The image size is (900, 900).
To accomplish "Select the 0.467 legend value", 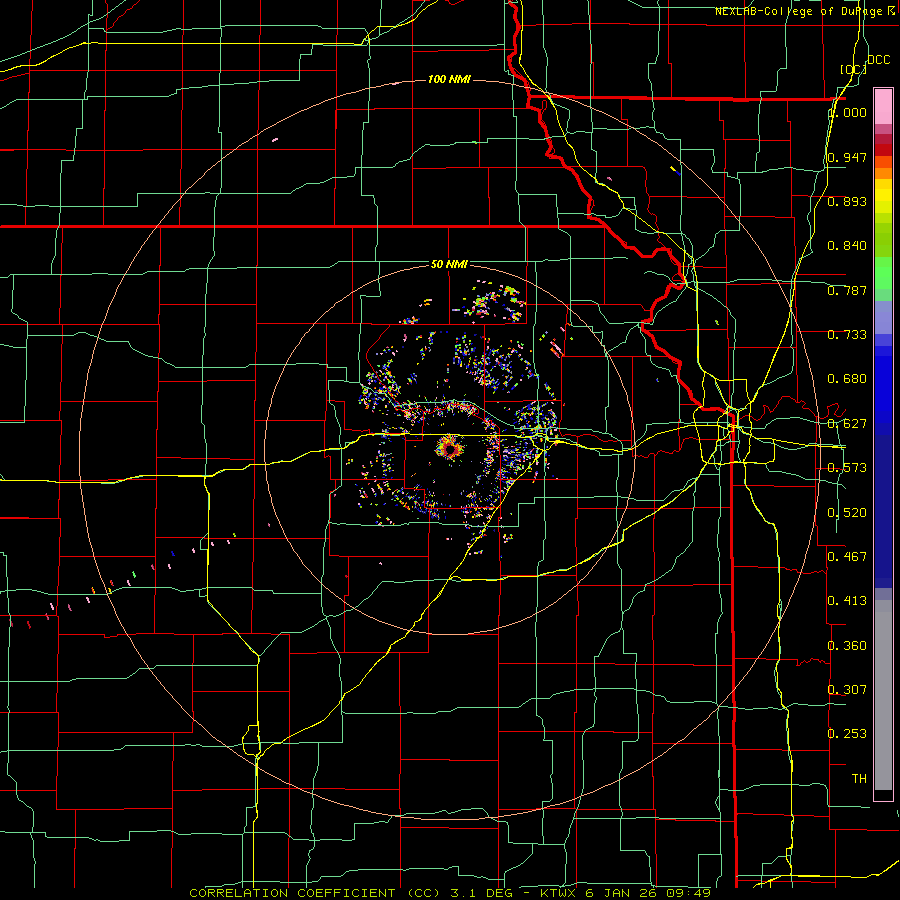I will [847, 556].
